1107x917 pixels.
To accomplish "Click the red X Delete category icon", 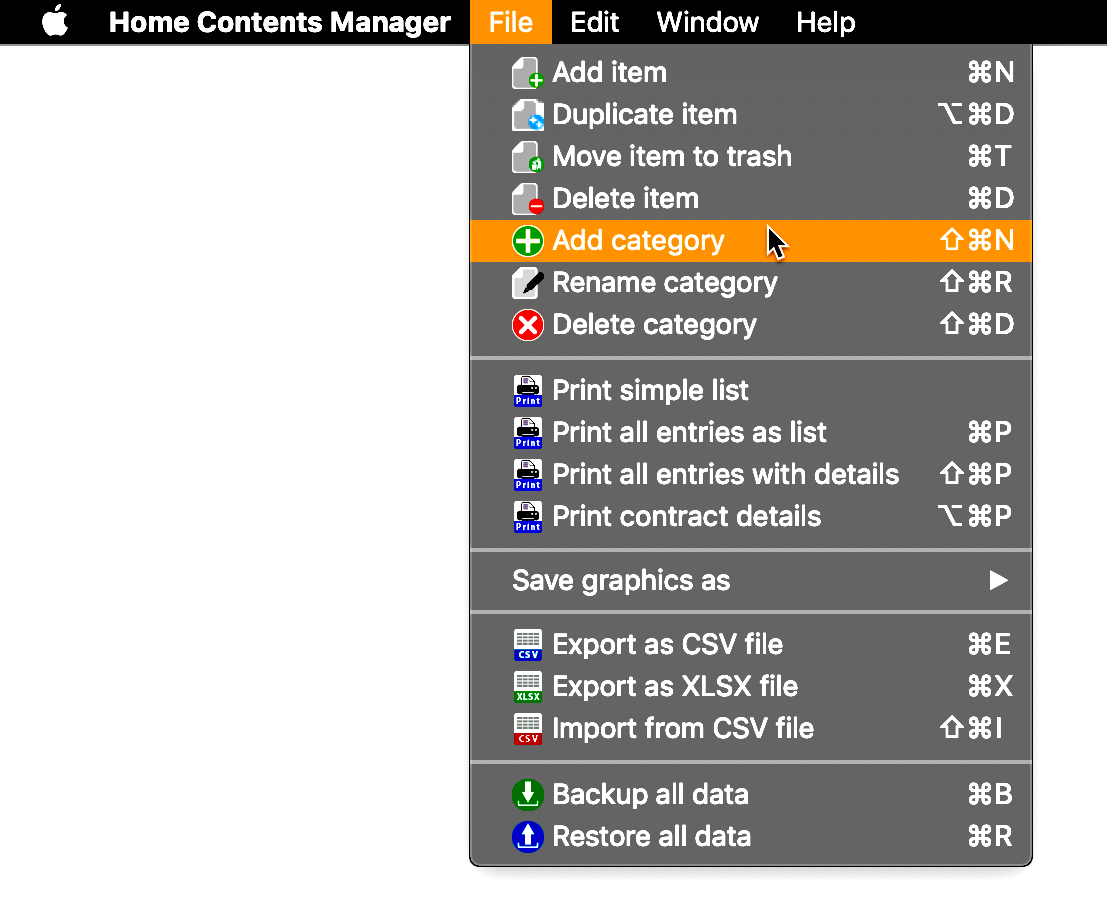I will click(x=527, y=325).
